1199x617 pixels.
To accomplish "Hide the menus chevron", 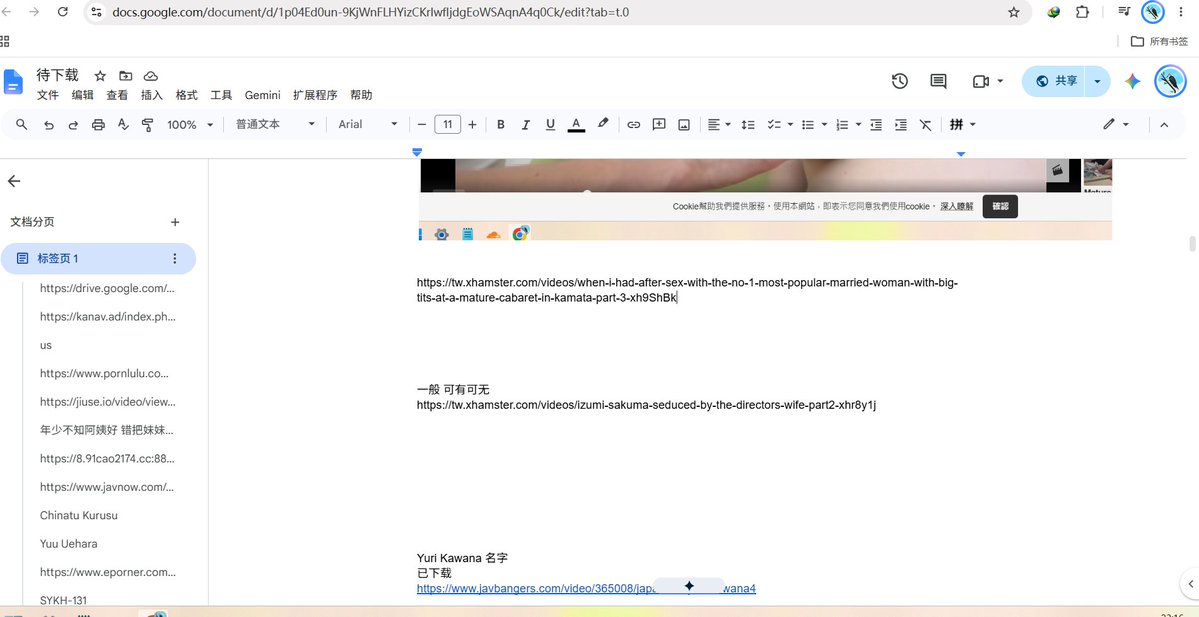I will pos(1164,125).
